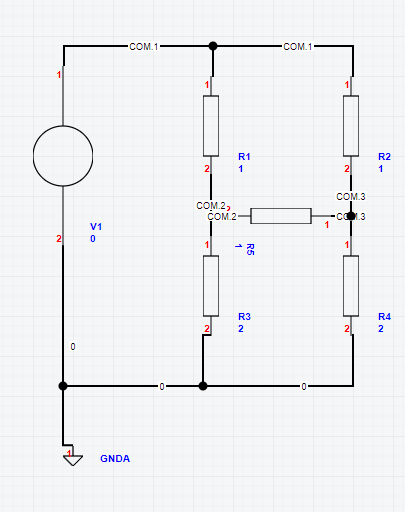Click the R4 value 2
The height and width of the screenshot is (512, 405).
click(x=381, y=329)
